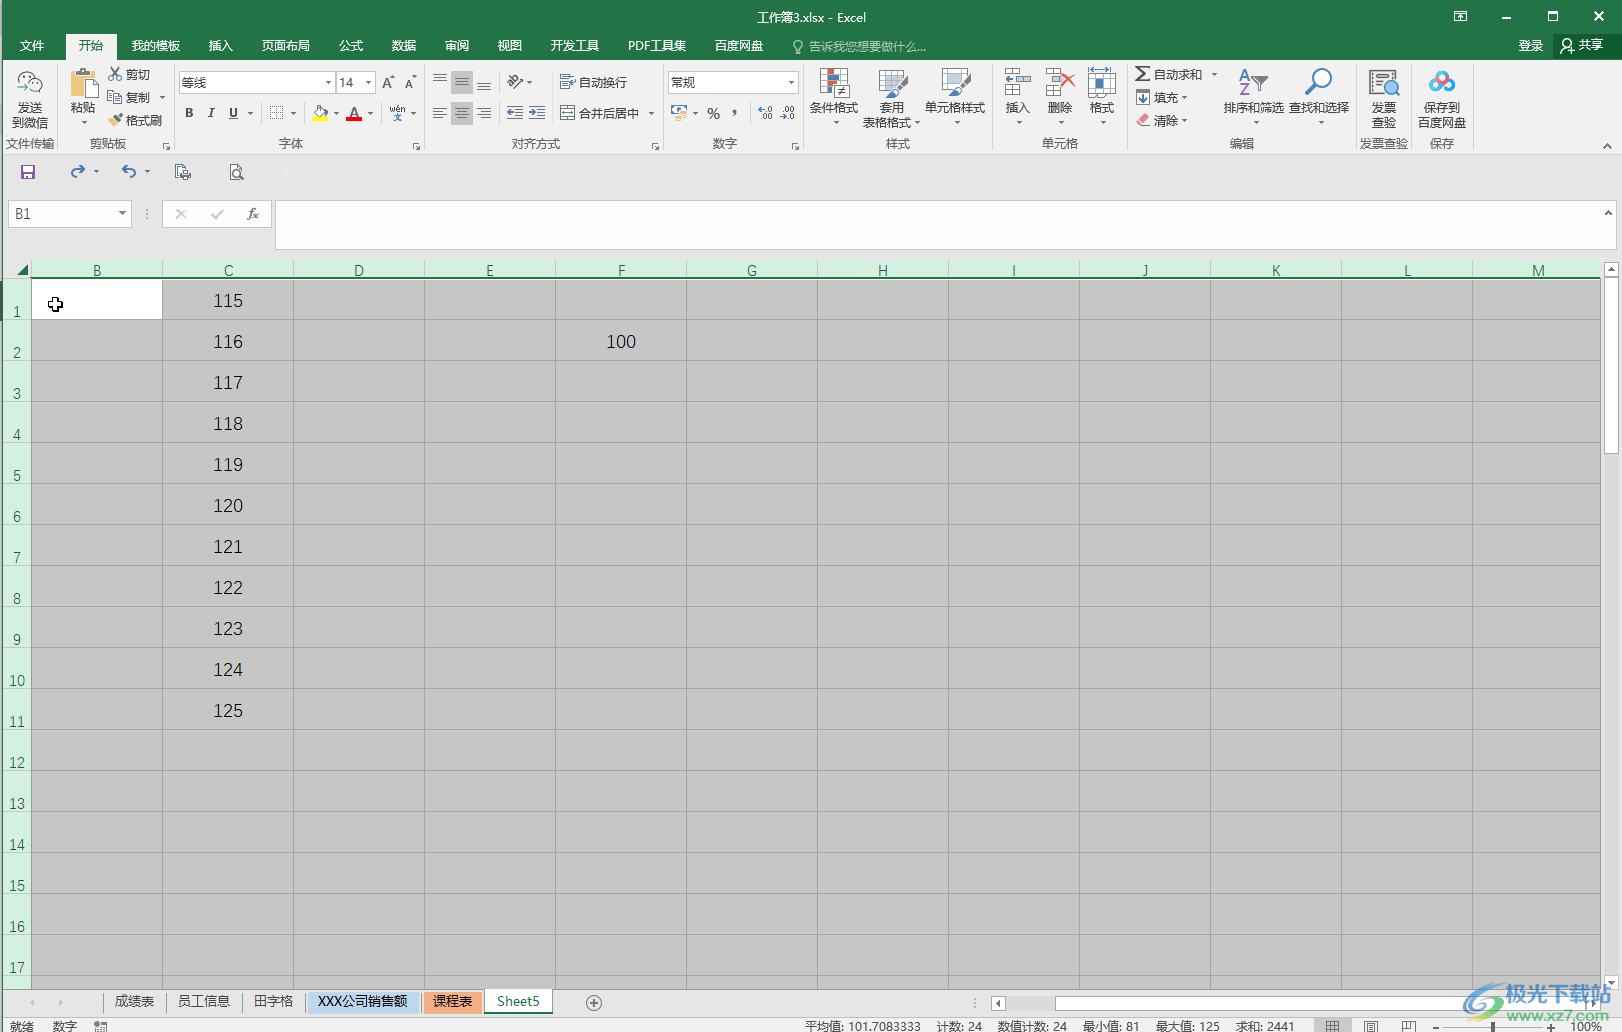Switch to the 公式 Formulas tab
The width and height of the screenshot is (1622, 1032).
351,46
